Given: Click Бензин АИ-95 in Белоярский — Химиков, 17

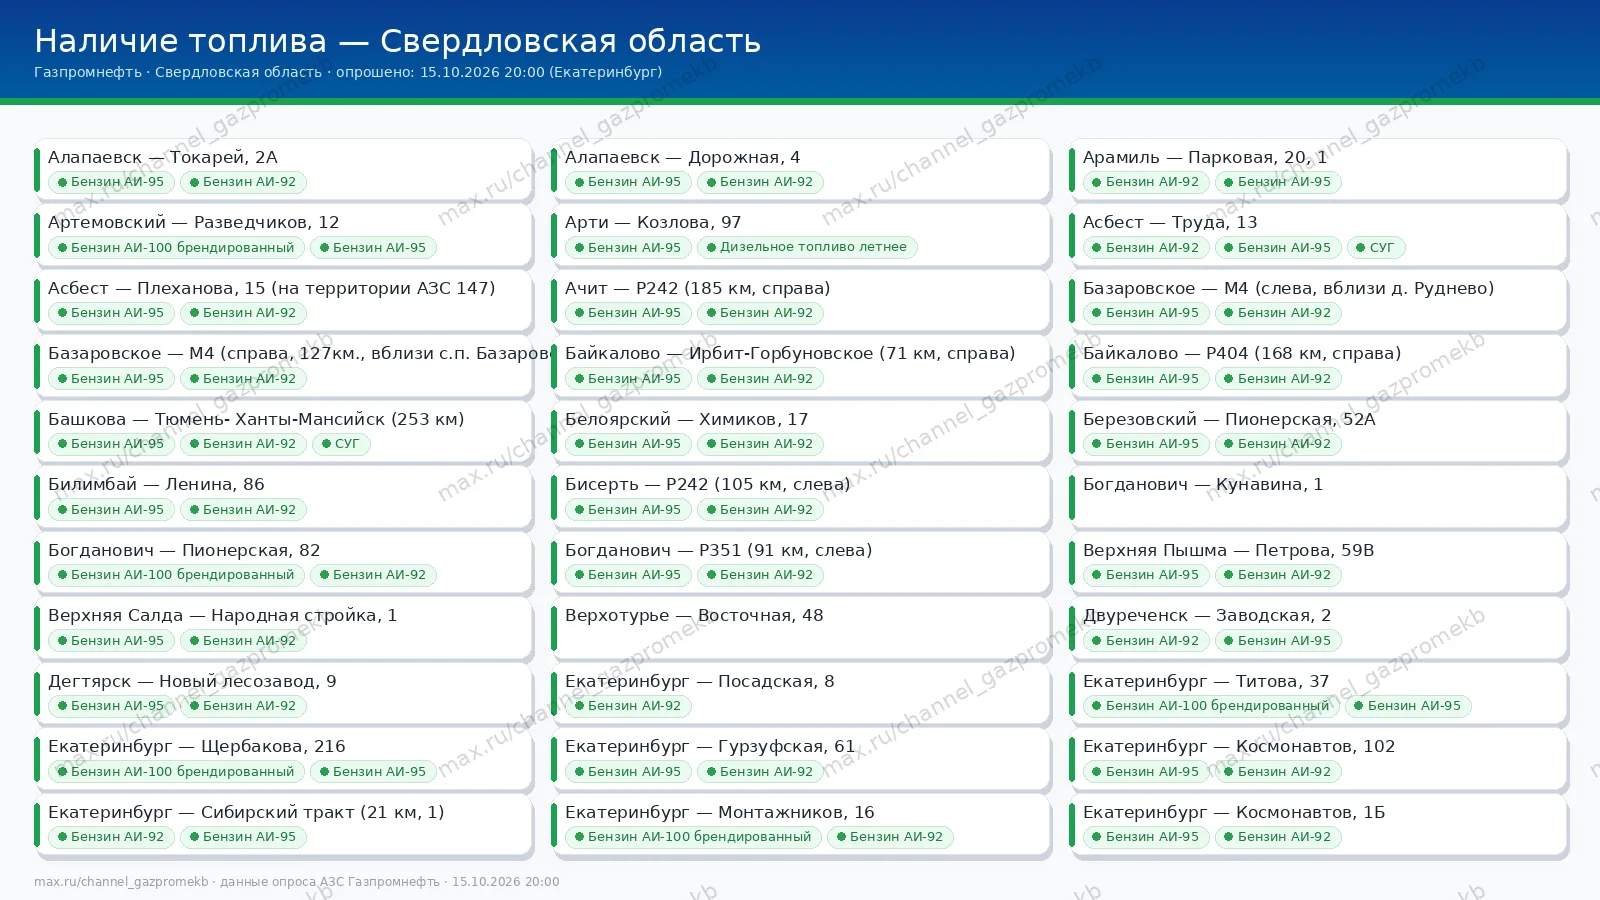Looking at the screenshot, I should 628,444.
